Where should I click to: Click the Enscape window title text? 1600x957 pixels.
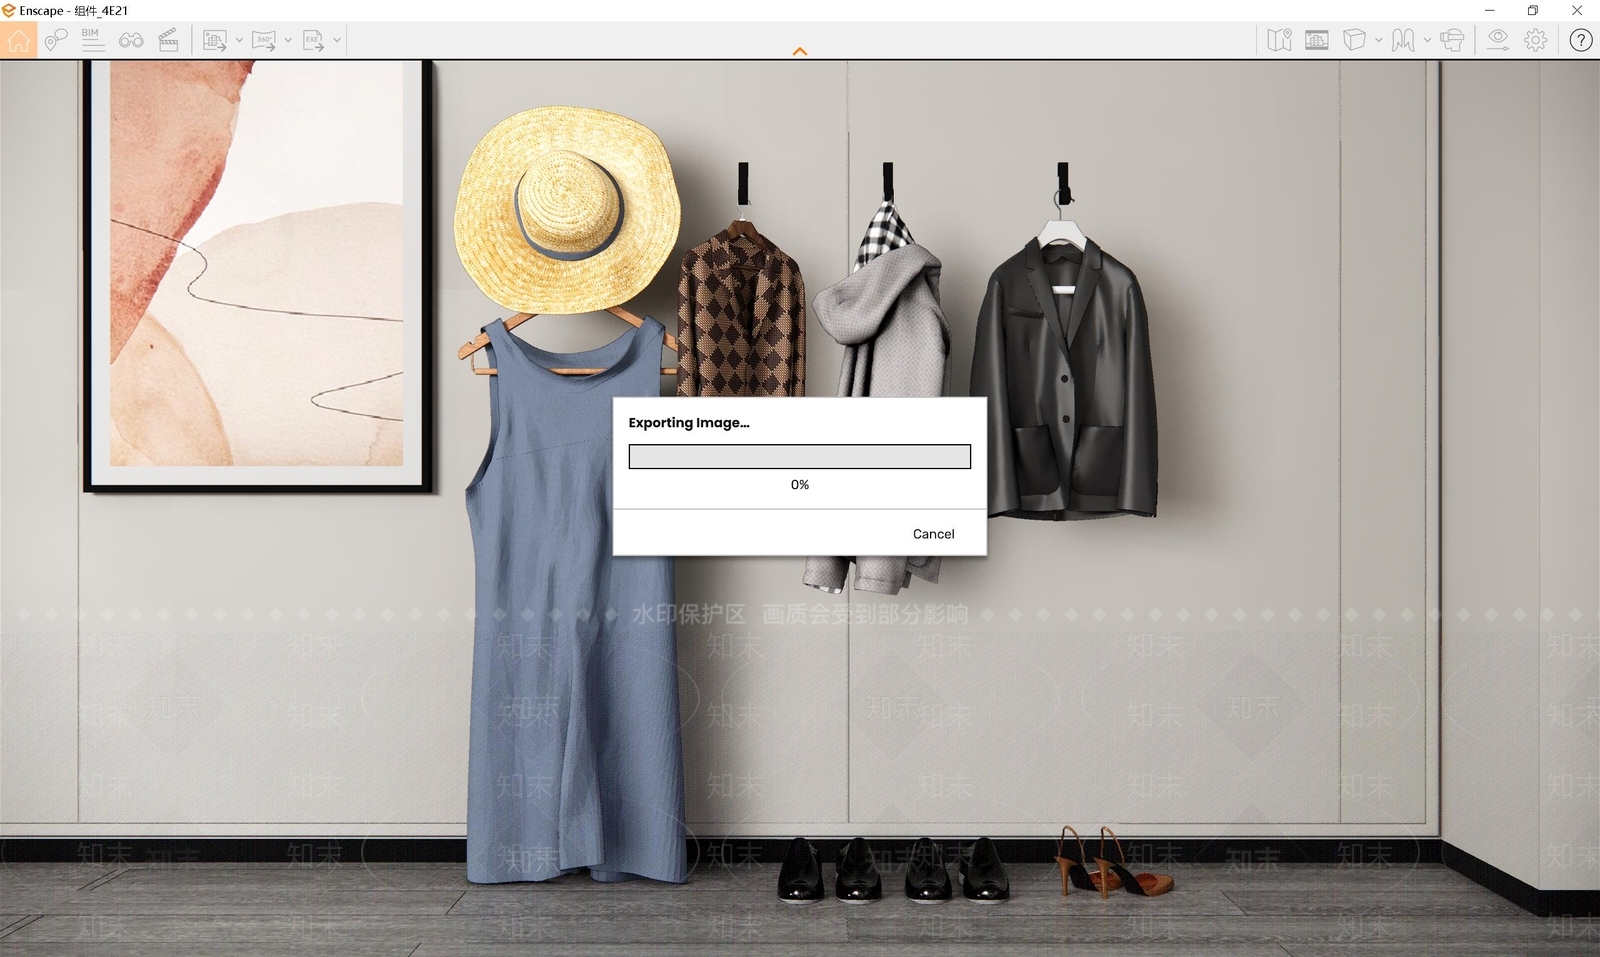tap(74, 11)
